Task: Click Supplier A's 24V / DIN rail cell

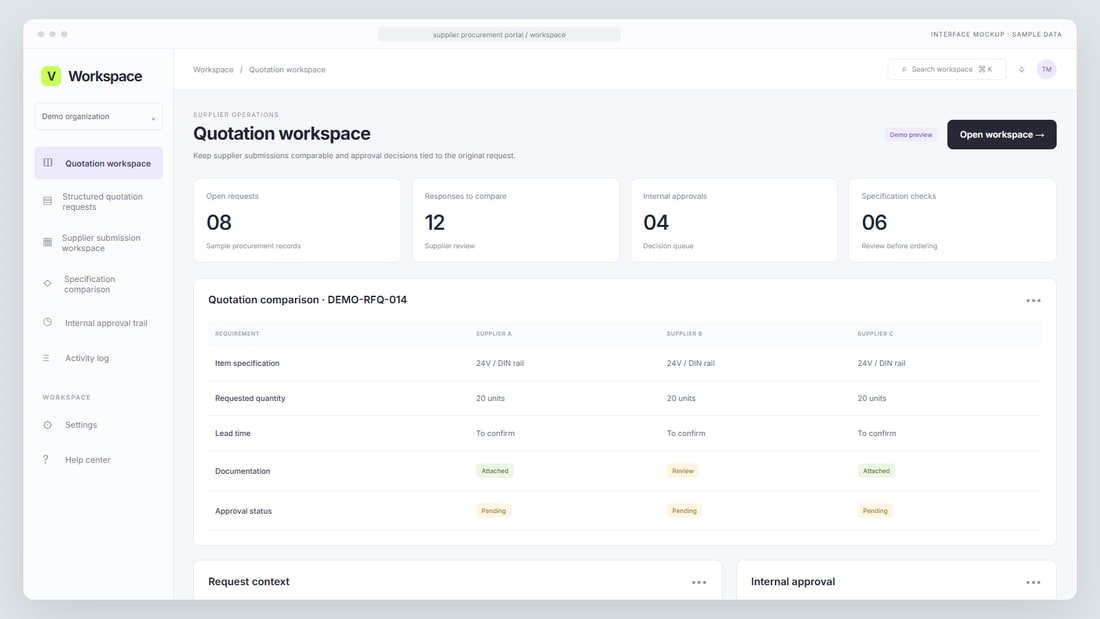Action: [x=499, y=363]
